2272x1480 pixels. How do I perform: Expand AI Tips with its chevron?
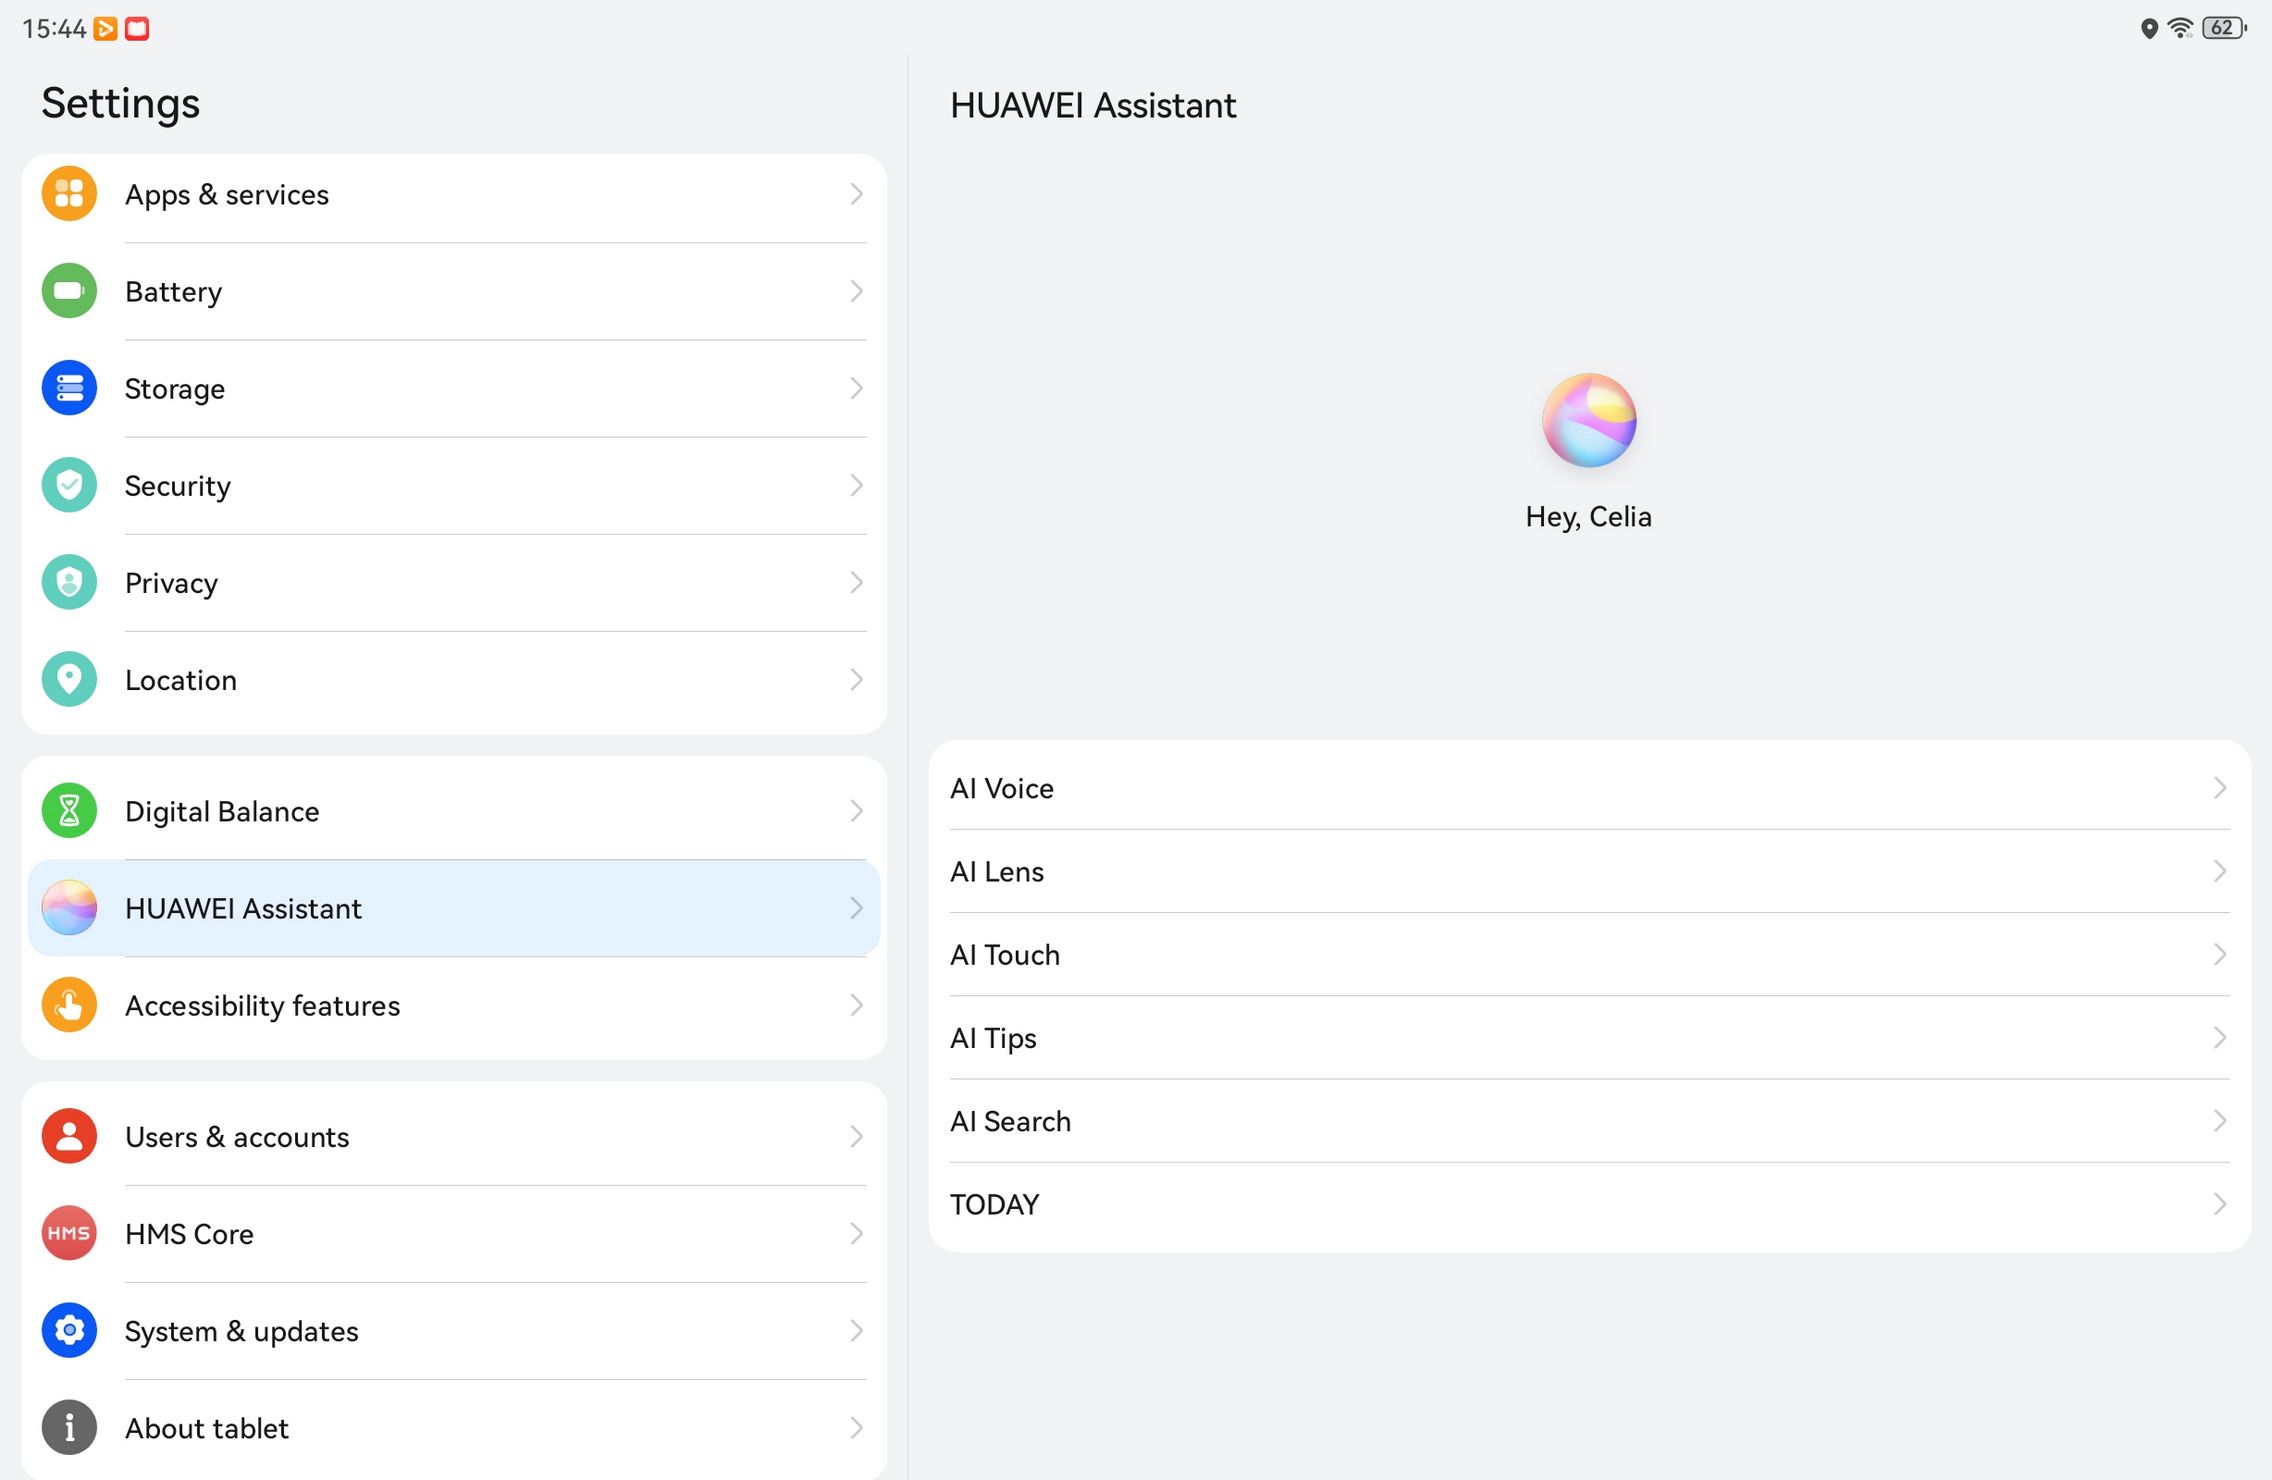point(2219,1037)
